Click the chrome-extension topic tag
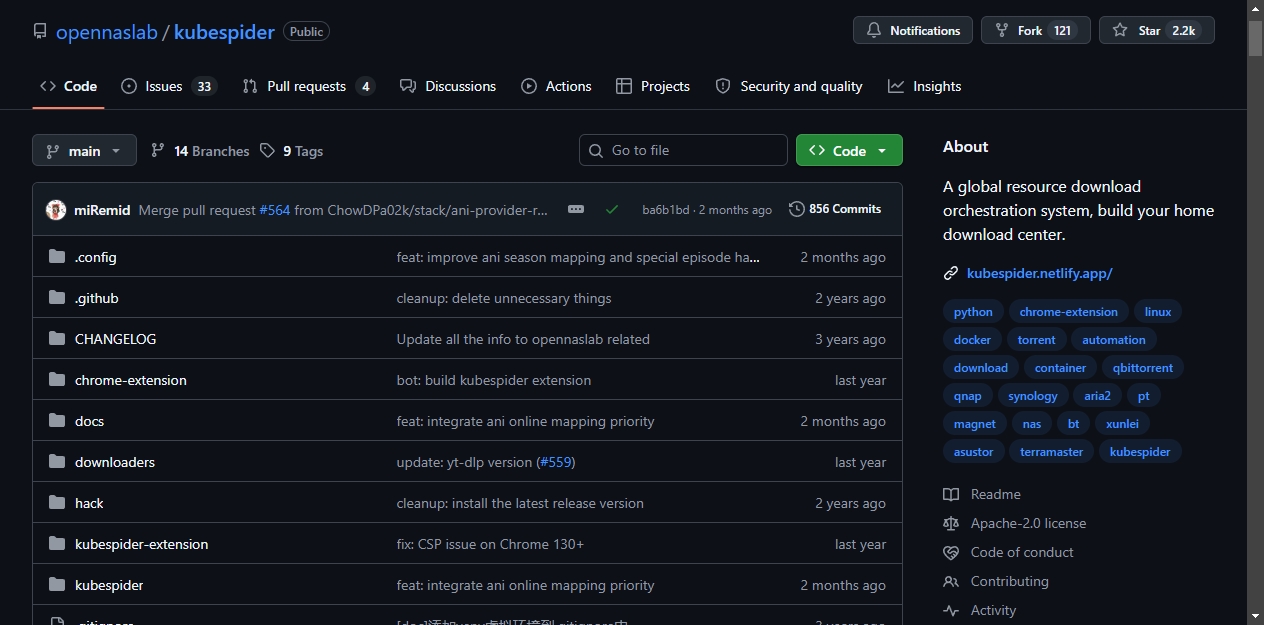1264x625 pixels. 1068,312
